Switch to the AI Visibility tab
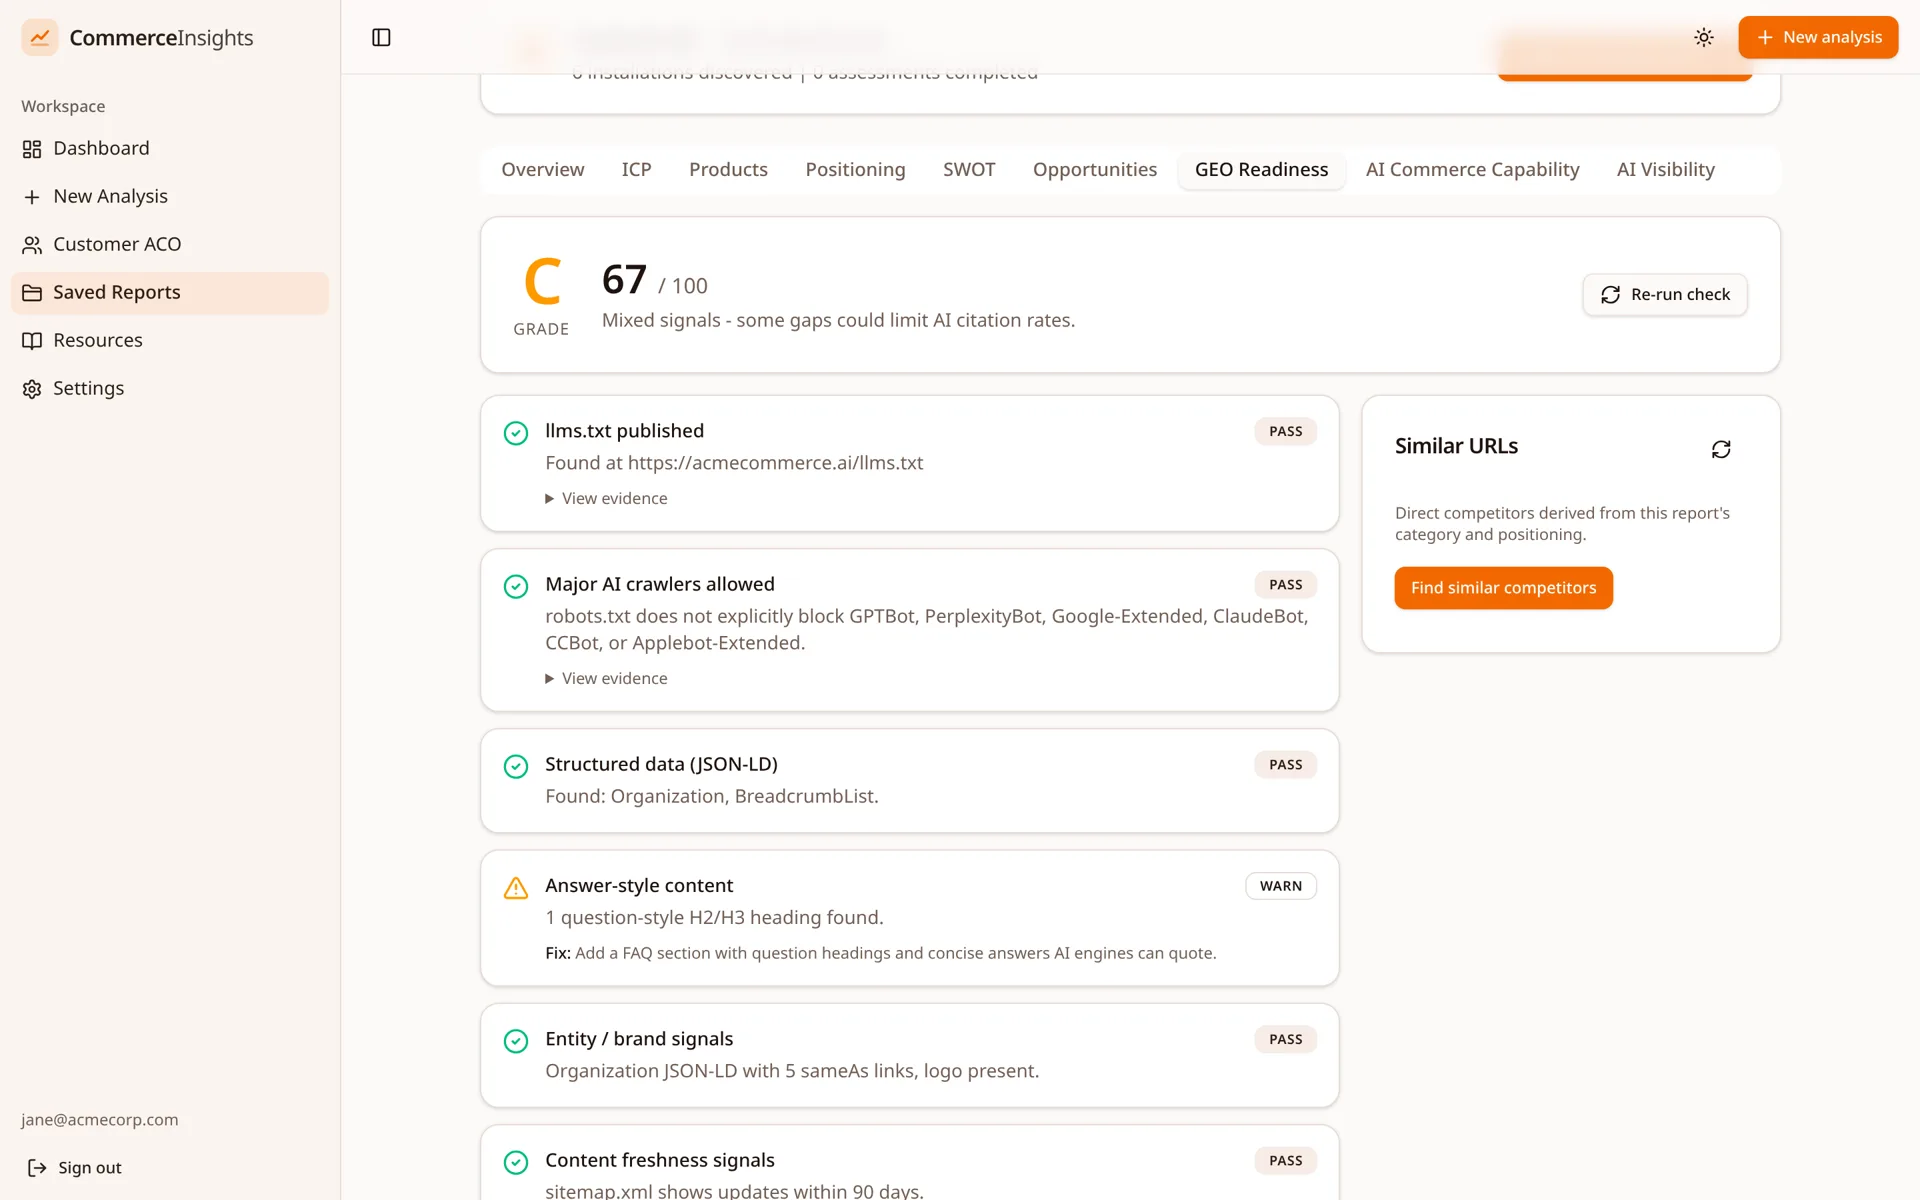 [1665, 170]
